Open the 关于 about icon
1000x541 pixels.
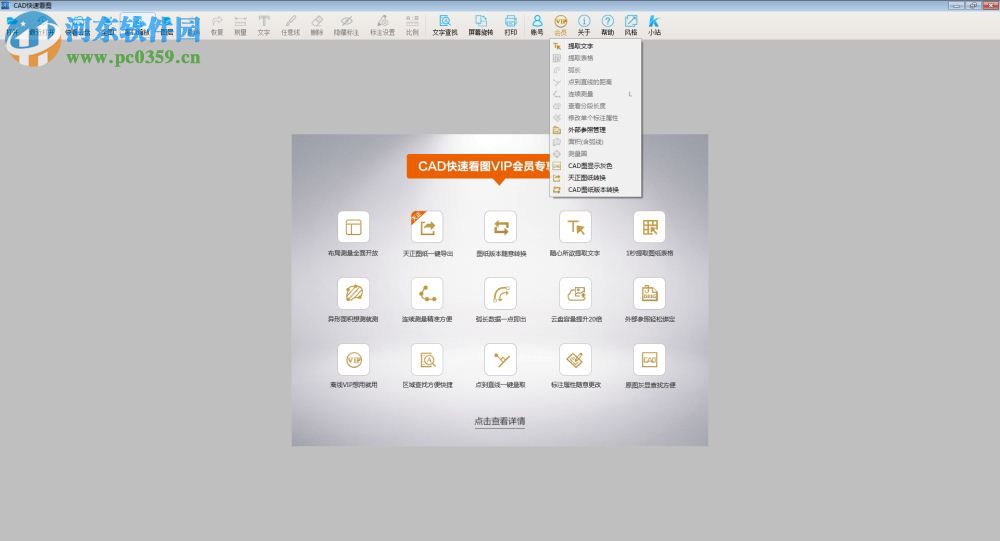coord(584,25)
